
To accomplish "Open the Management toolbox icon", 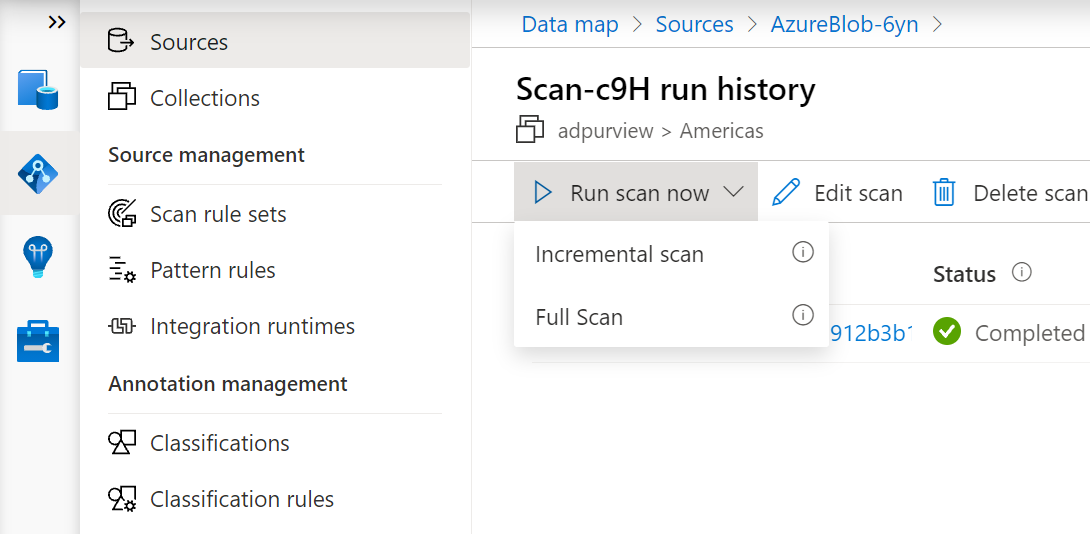I will tap(38, 341).
